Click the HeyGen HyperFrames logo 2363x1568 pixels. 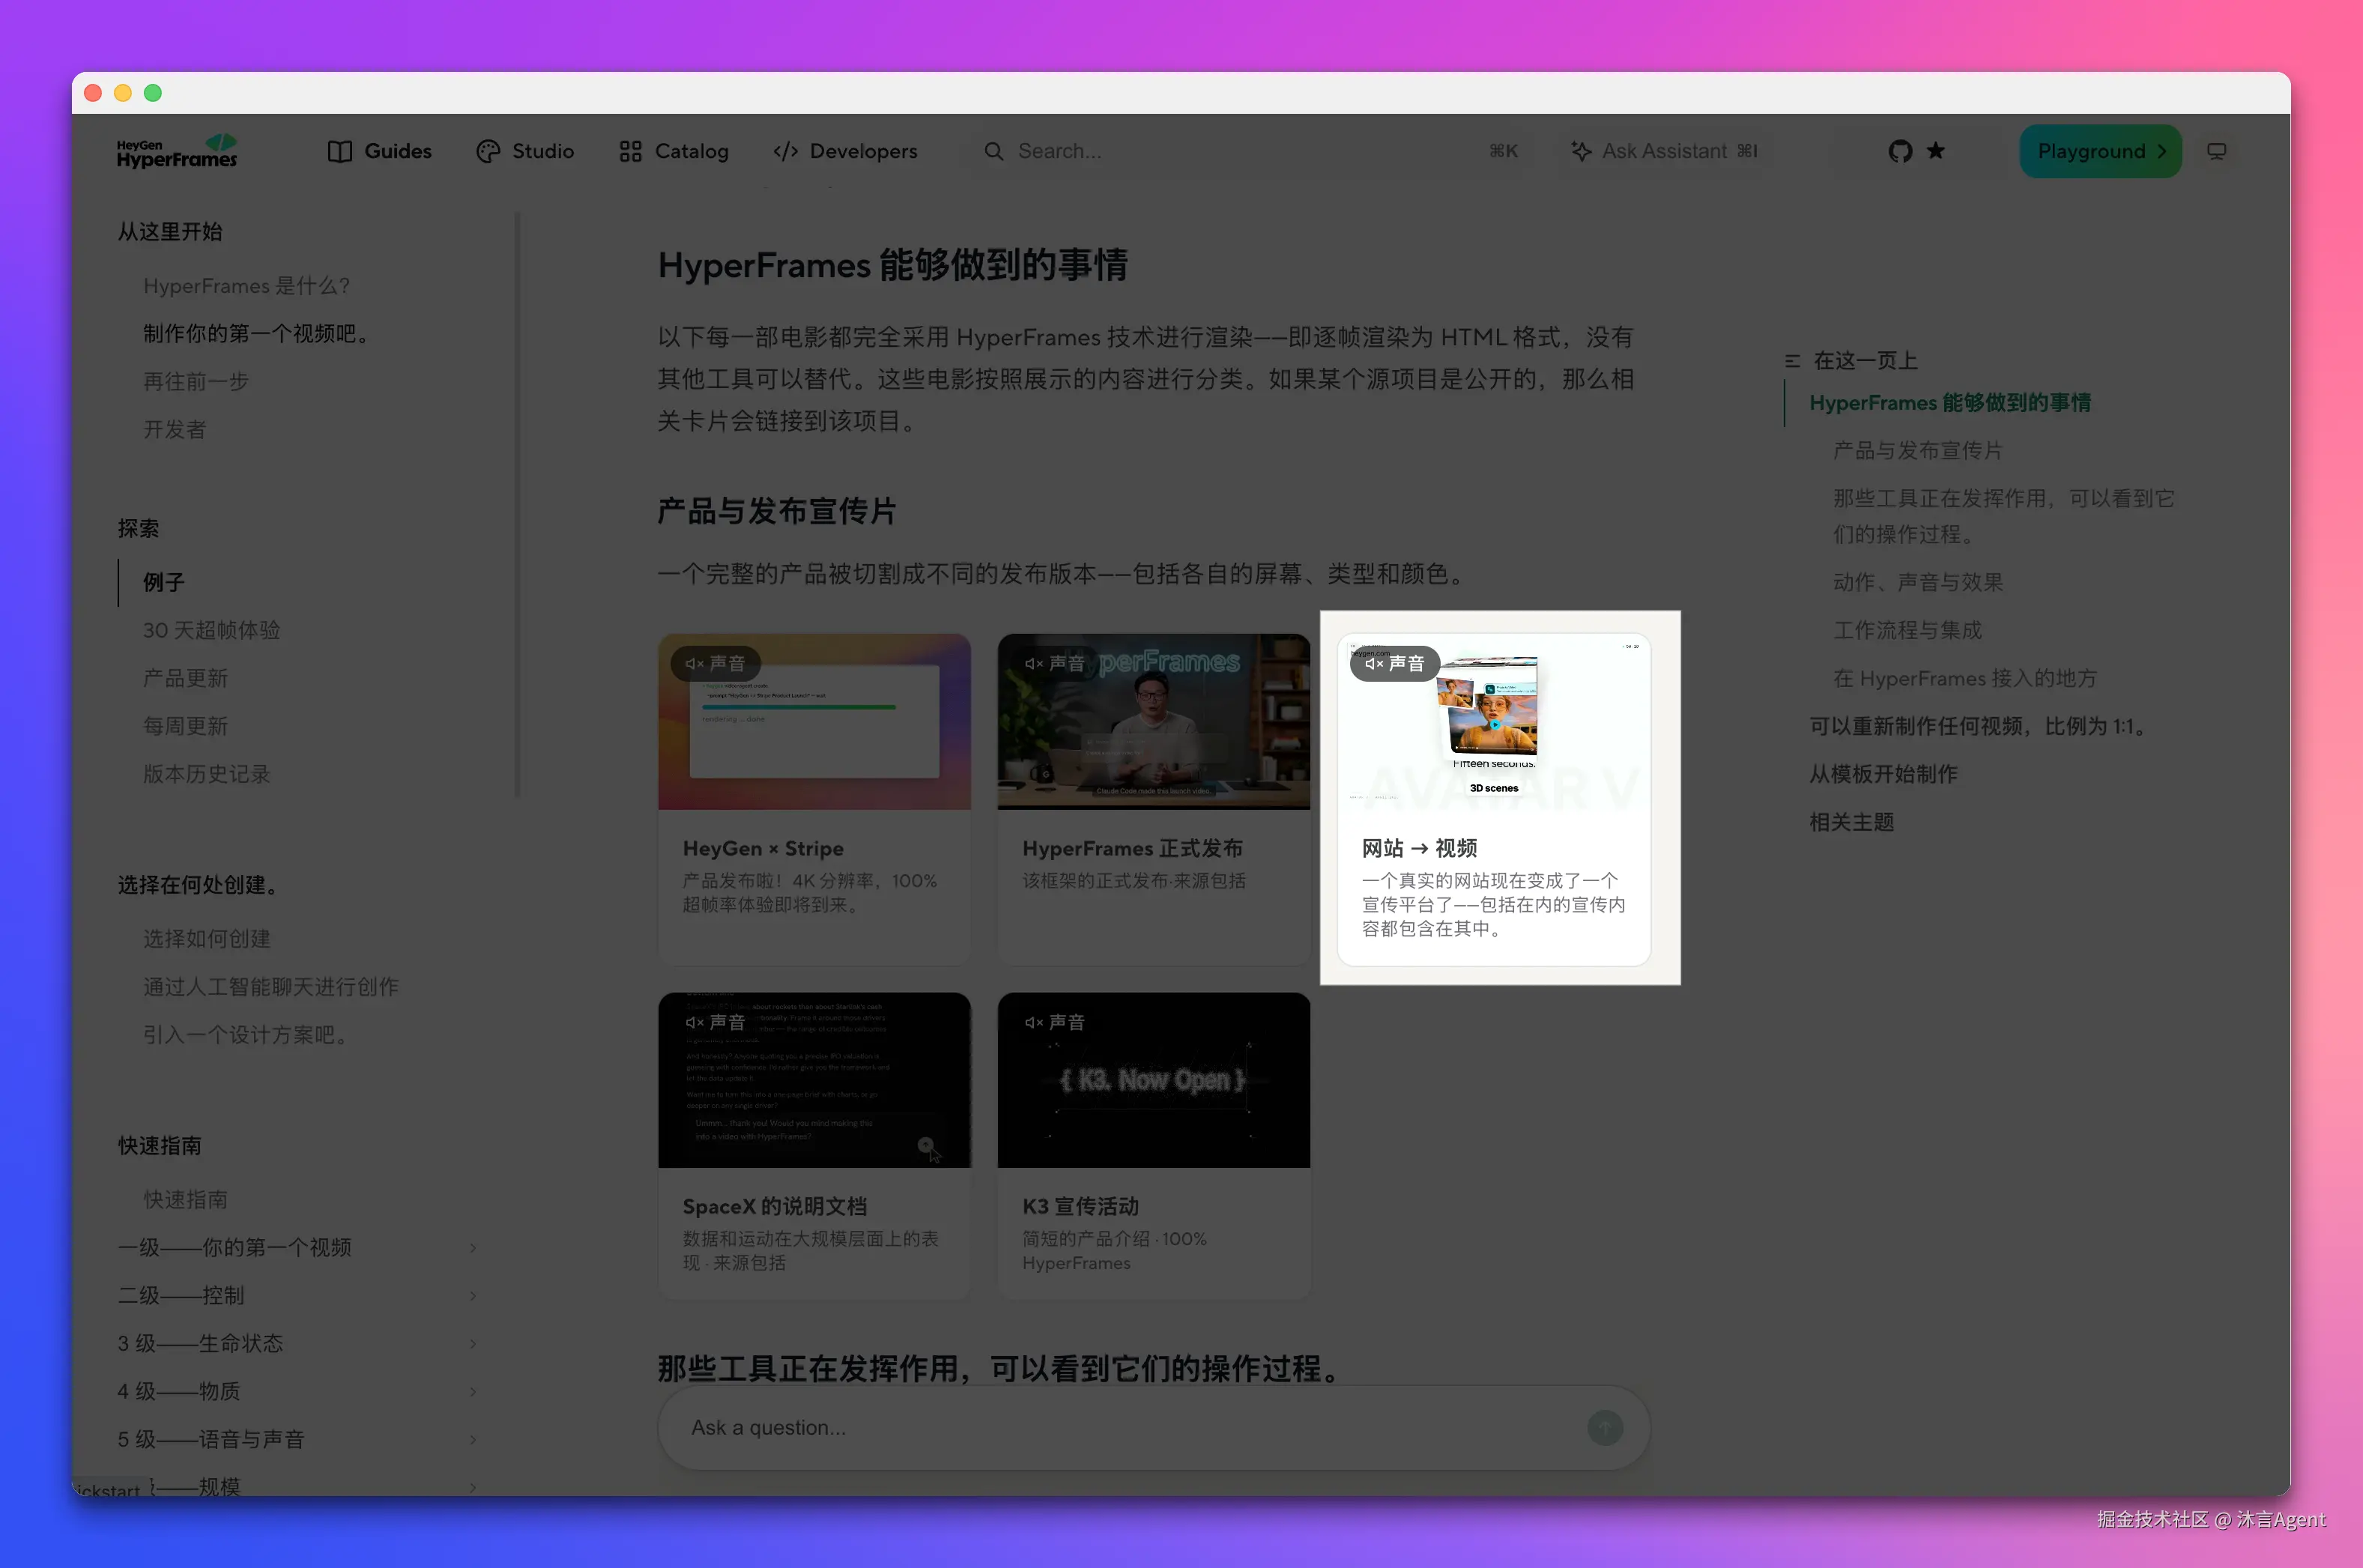pos(178,151)
